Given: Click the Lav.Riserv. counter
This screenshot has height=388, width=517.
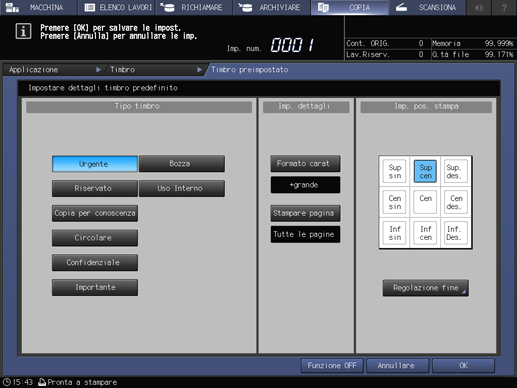Looking at the screenshot, I should point(385,54).
